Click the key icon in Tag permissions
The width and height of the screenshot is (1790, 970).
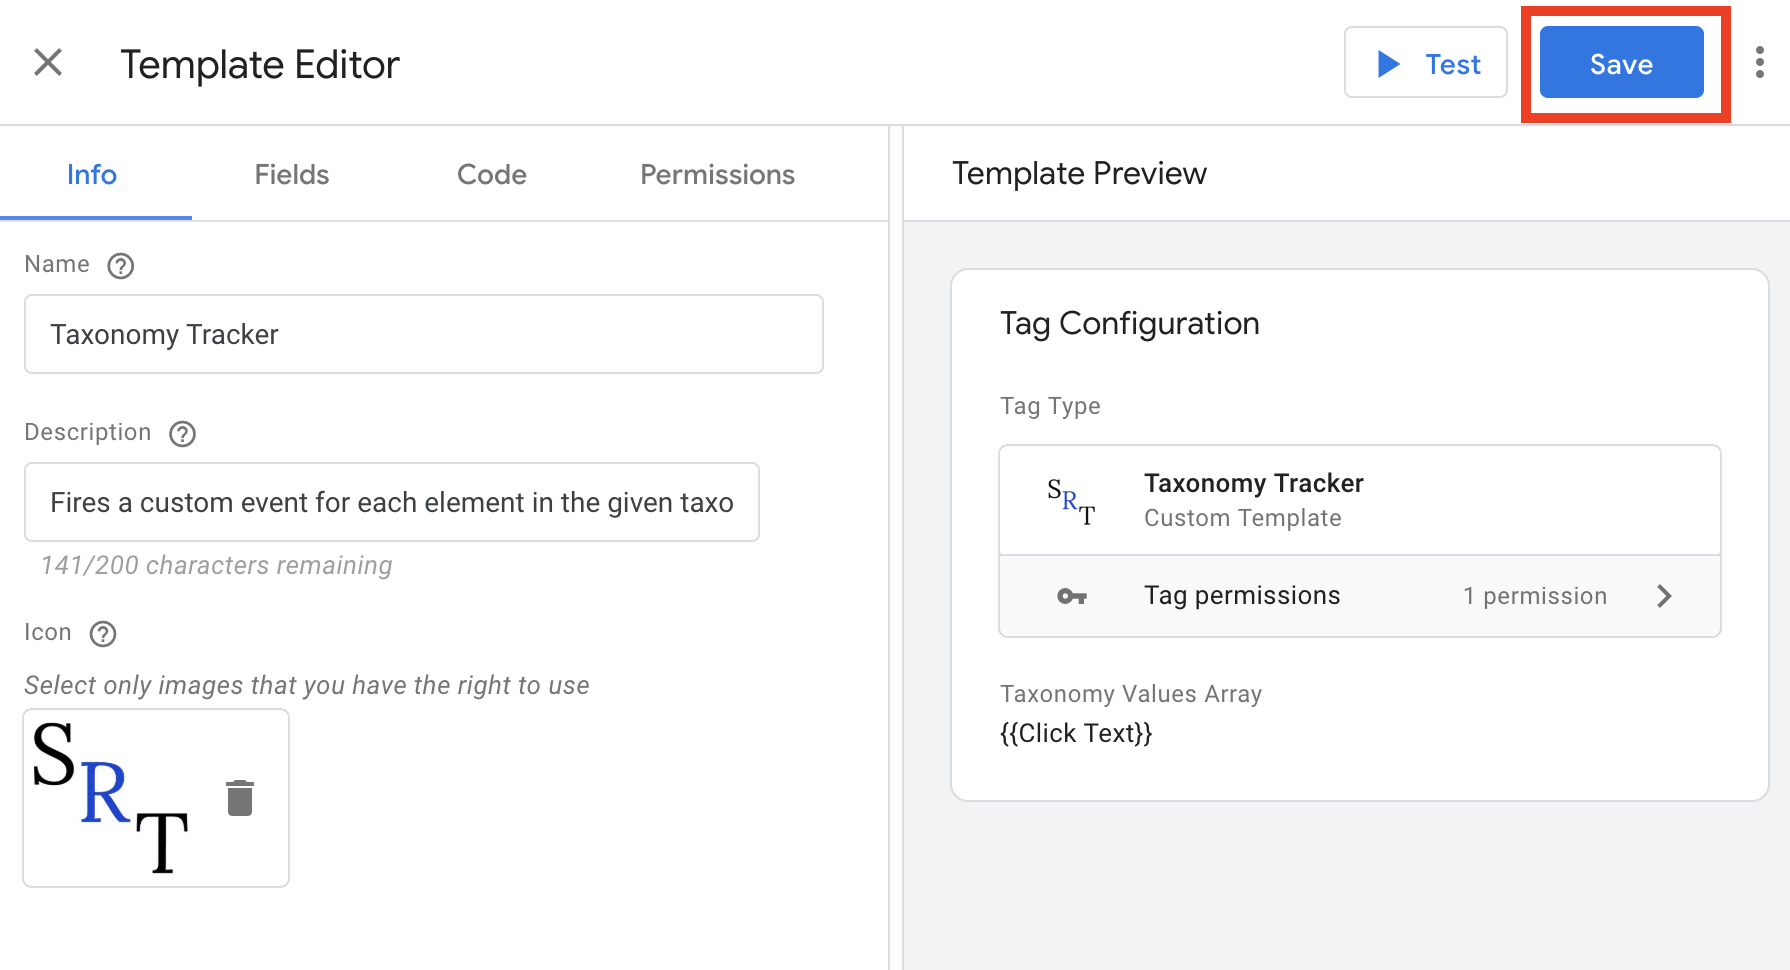1071,596
